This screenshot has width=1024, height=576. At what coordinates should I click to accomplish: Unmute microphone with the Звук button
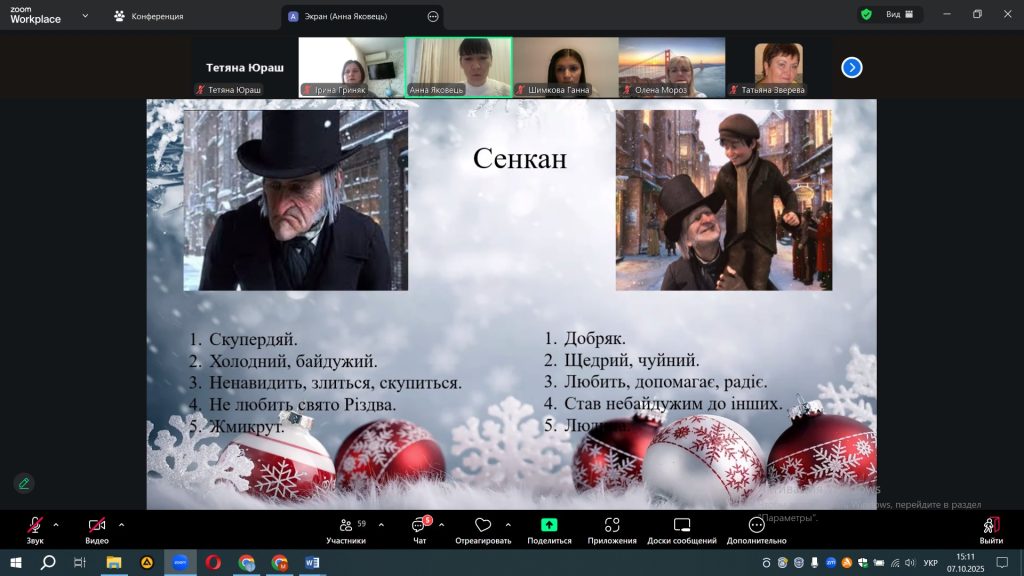coord(35,525)
